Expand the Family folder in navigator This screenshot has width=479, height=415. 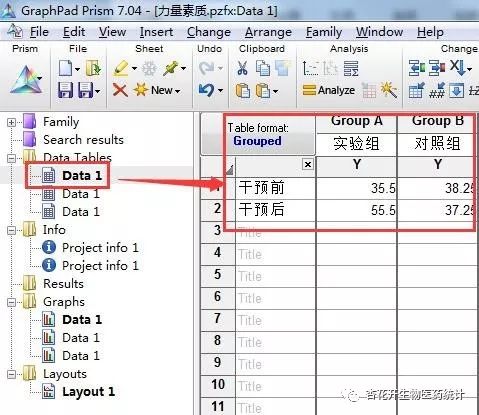(11, 122)
